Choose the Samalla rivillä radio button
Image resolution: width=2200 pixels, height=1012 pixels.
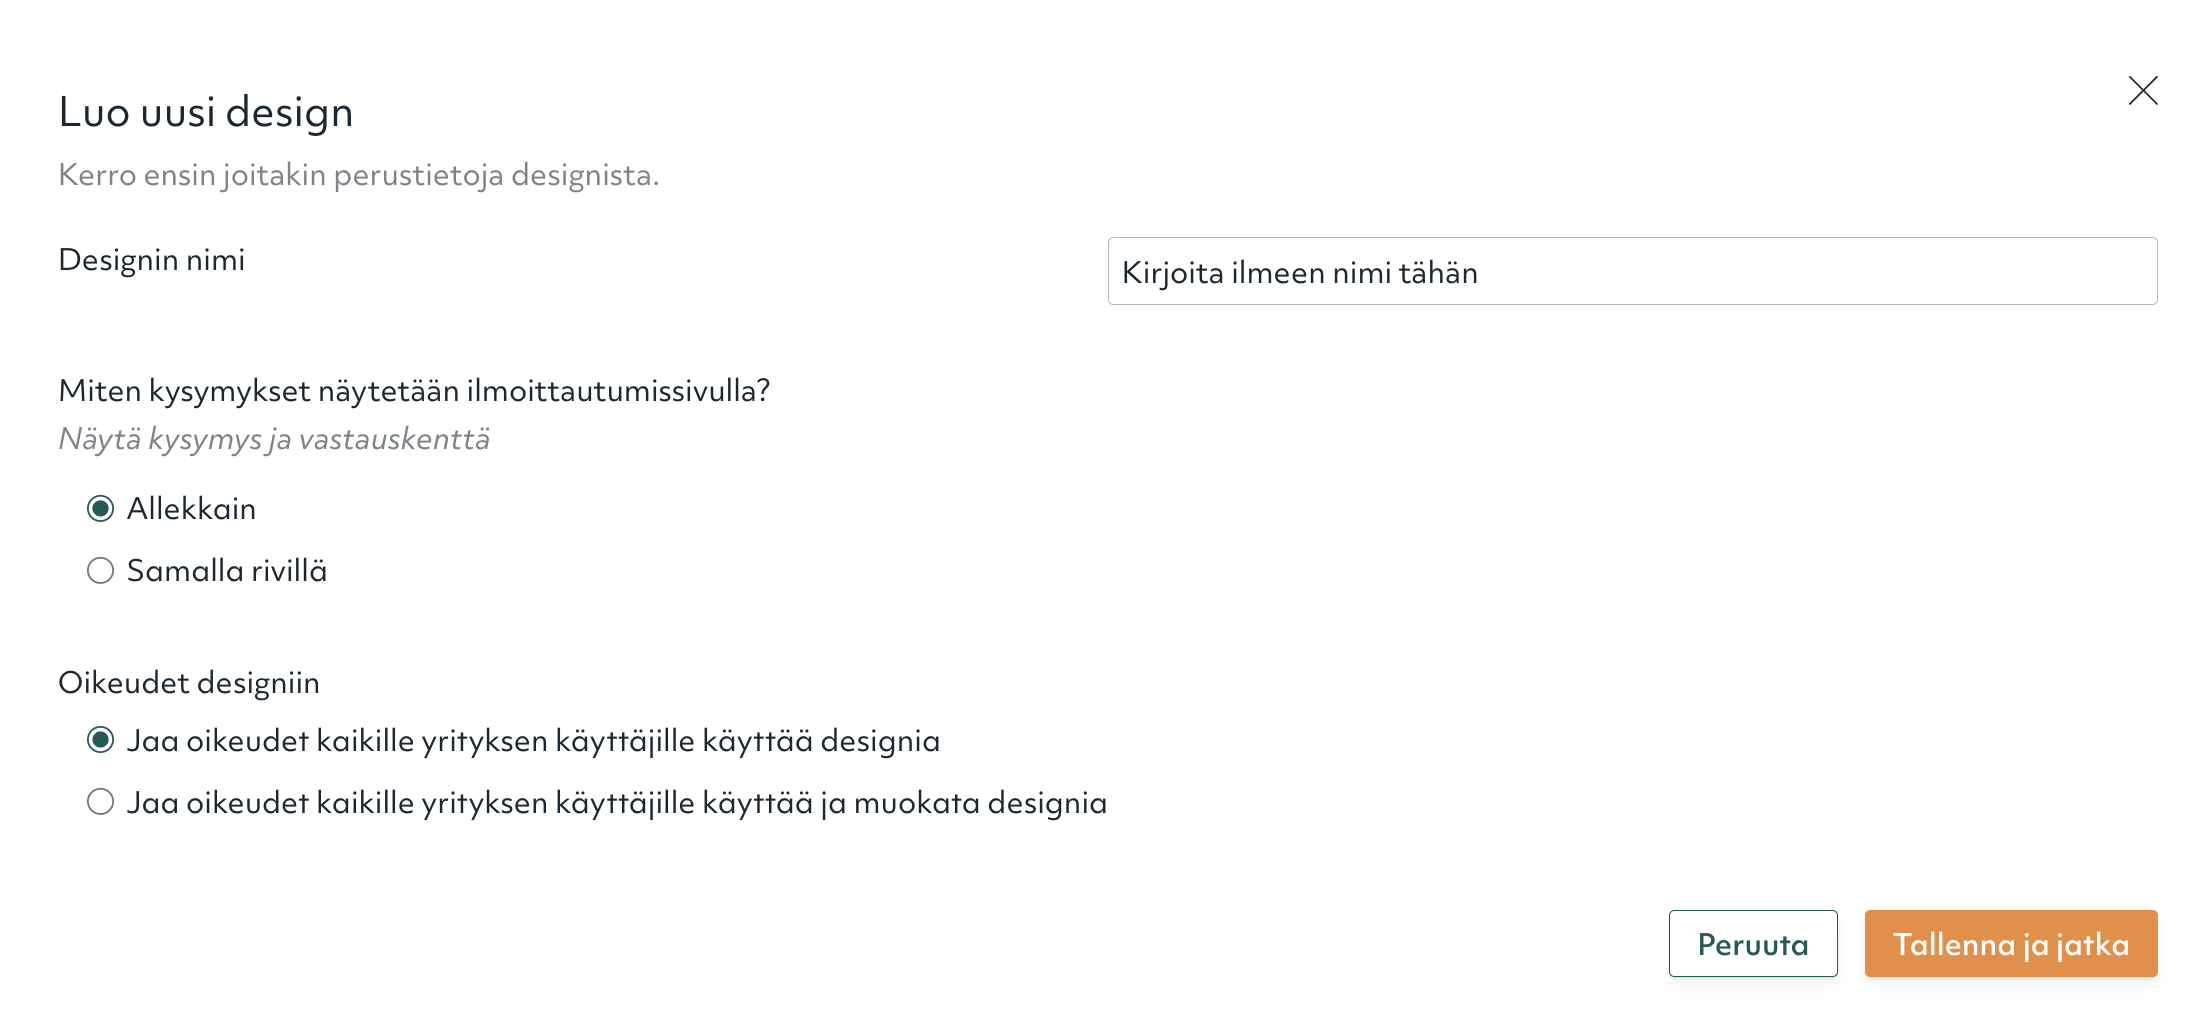pos(100,571)
